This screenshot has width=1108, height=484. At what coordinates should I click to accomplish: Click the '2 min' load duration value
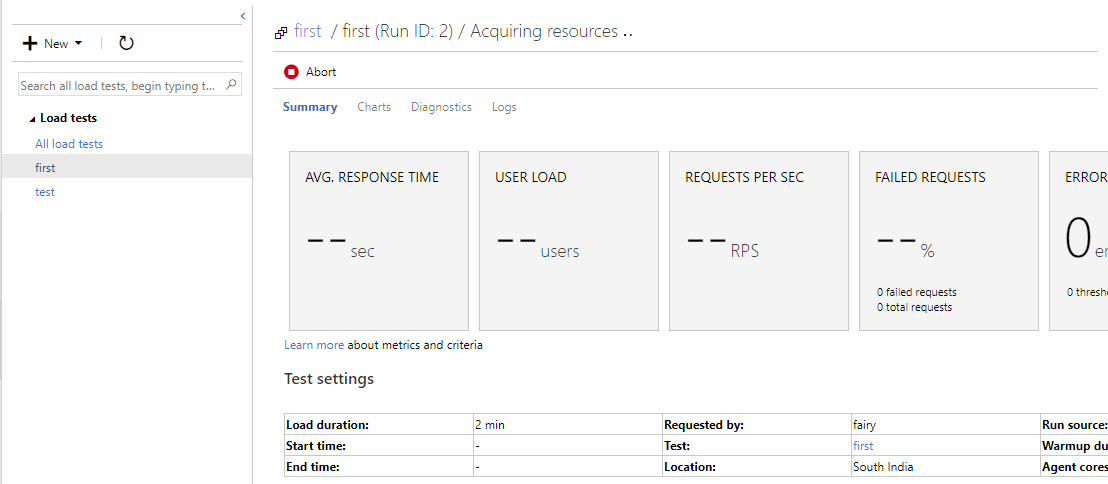pyautogui.click(x=490, y=425)
